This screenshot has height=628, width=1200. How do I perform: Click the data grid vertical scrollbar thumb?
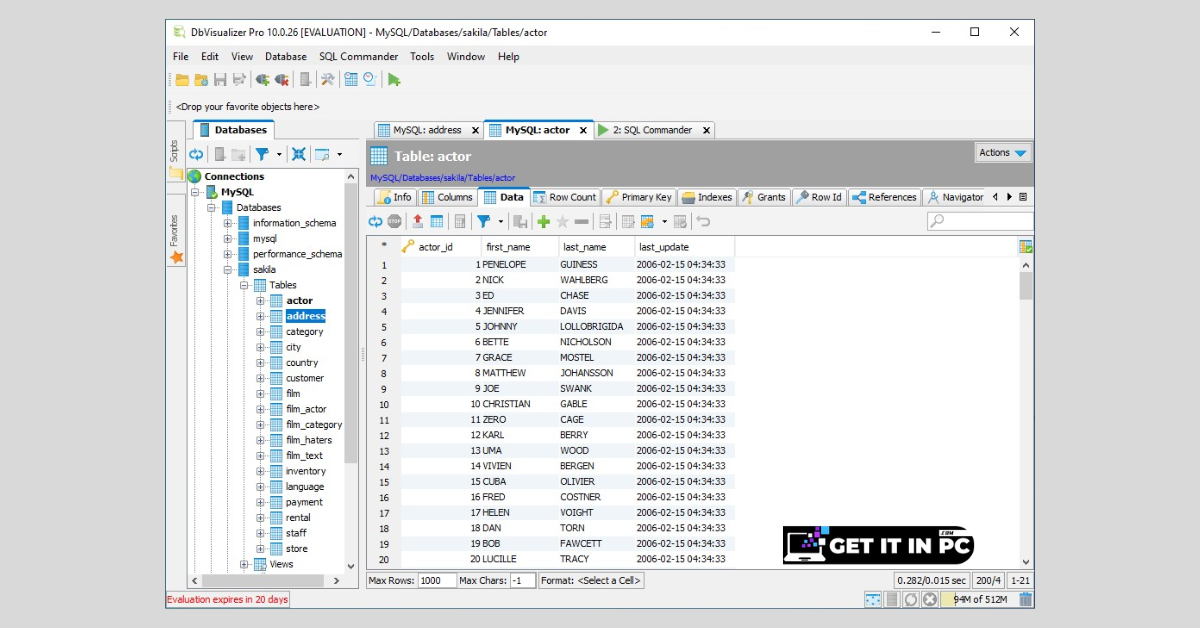(1026, 286)
